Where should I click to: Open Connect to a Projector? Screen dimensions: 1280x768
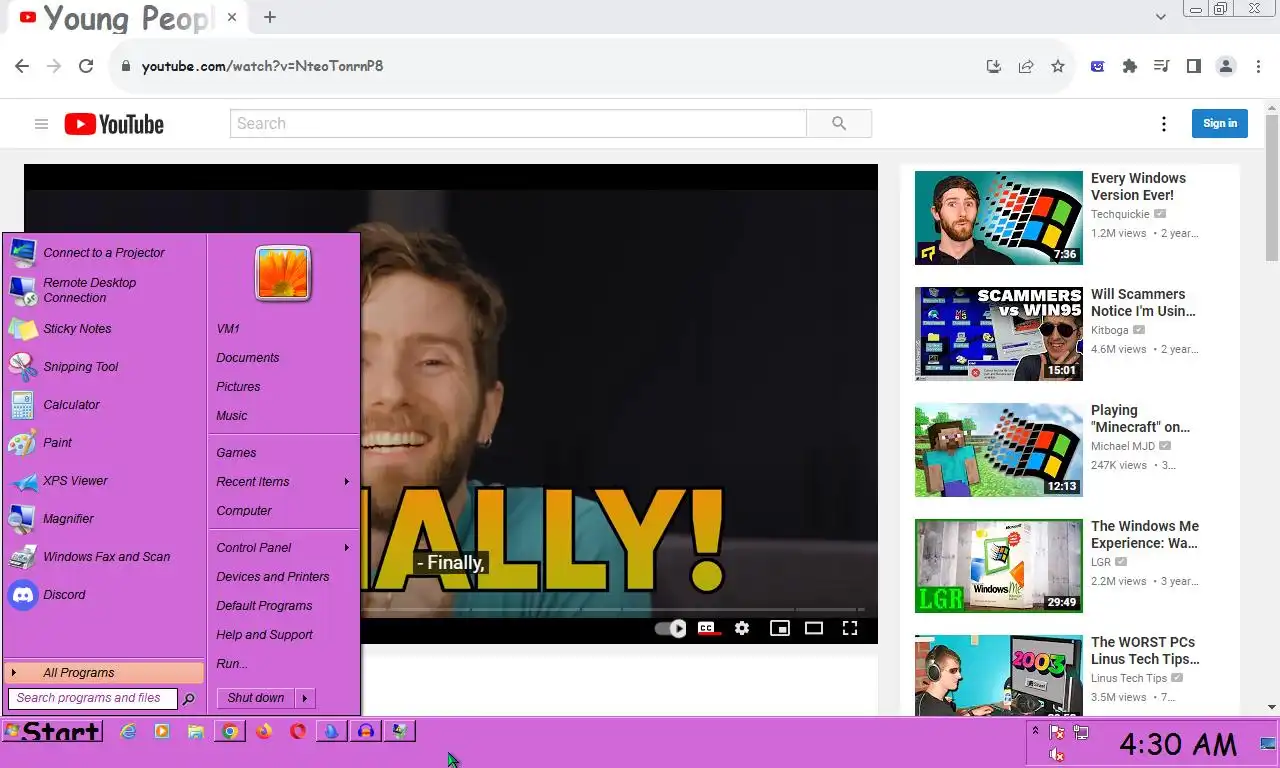click(x=104, y=253)
